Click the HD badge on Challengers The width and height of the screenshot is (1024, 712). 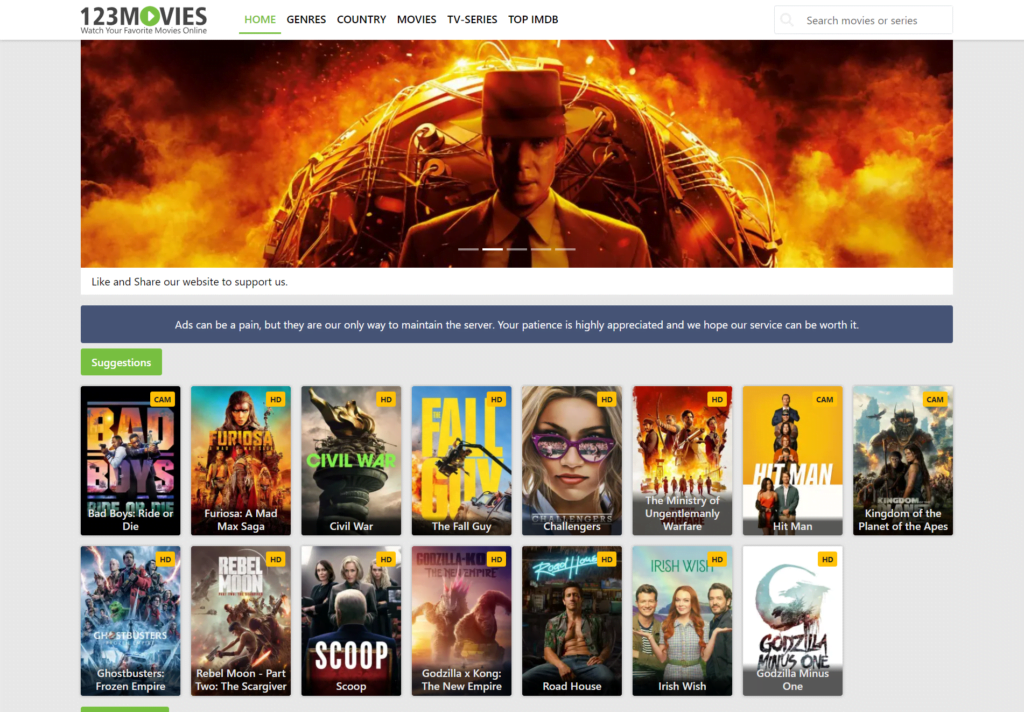604,399
